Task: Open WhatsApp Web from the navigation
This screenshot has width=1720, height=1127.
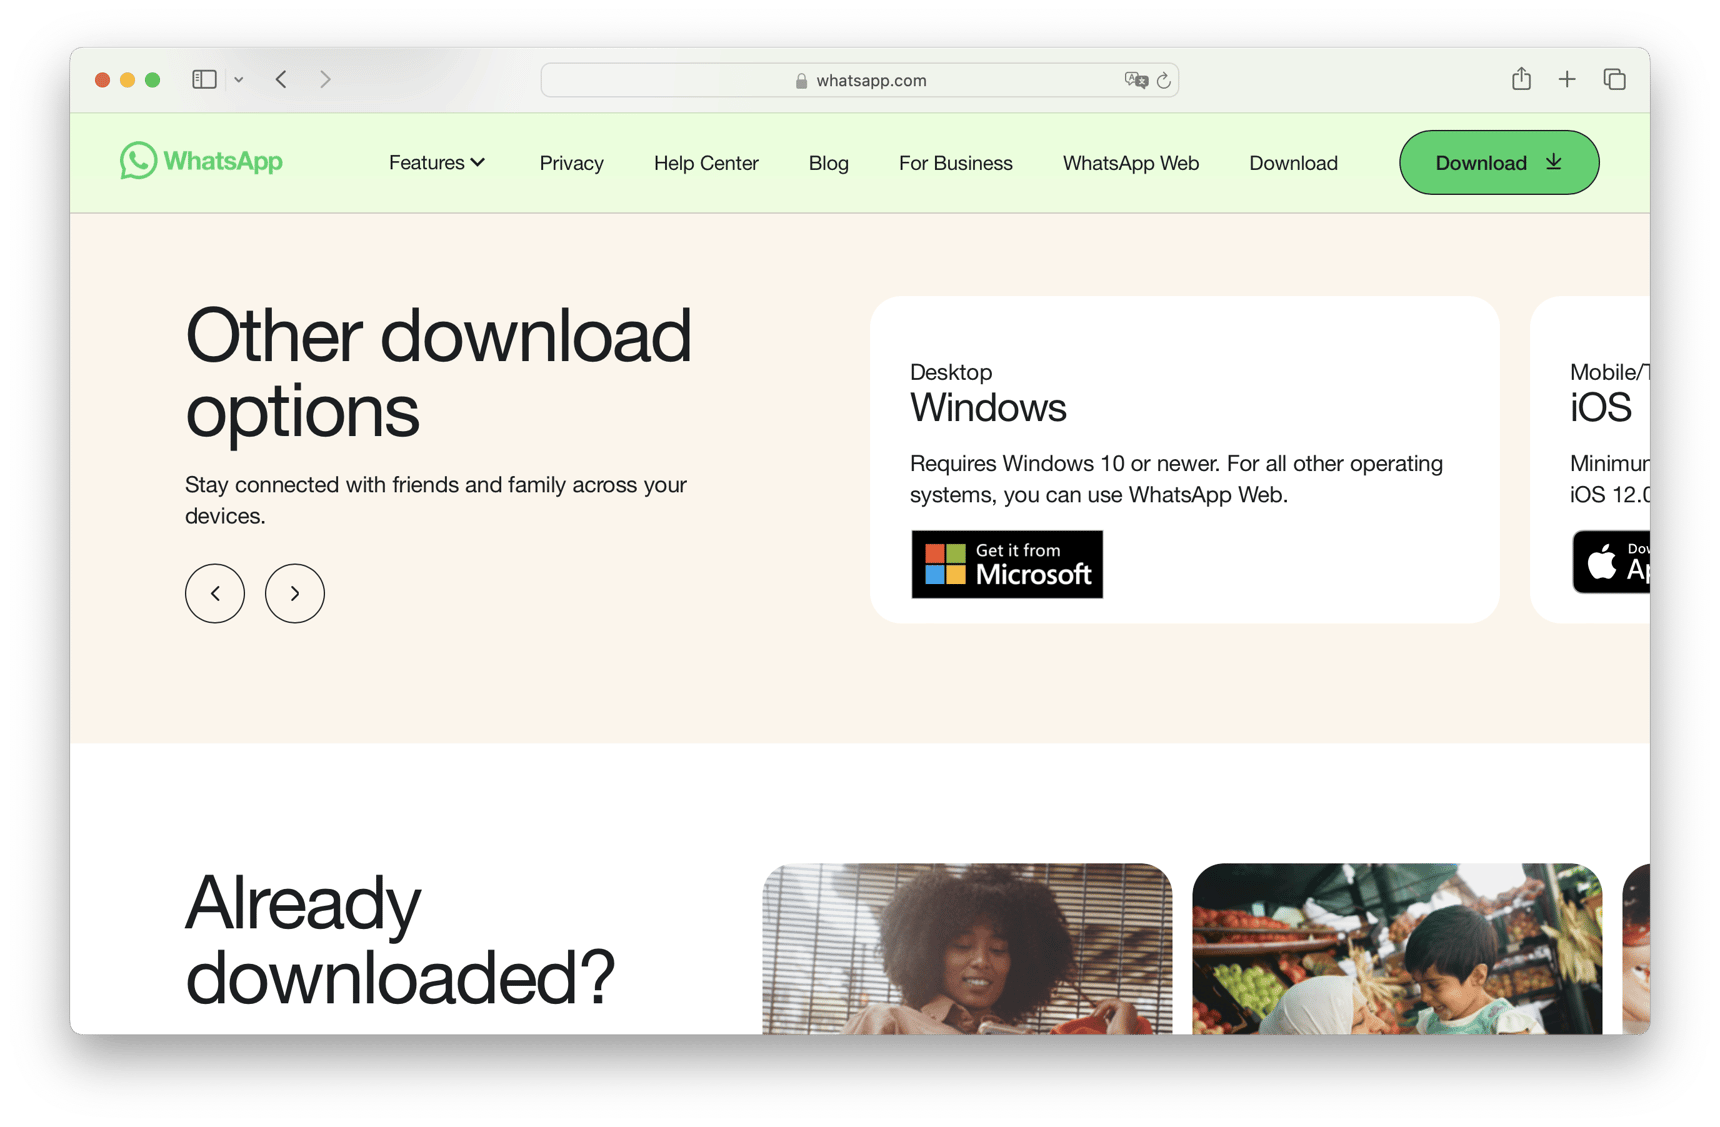Action: coord(1130,162)
